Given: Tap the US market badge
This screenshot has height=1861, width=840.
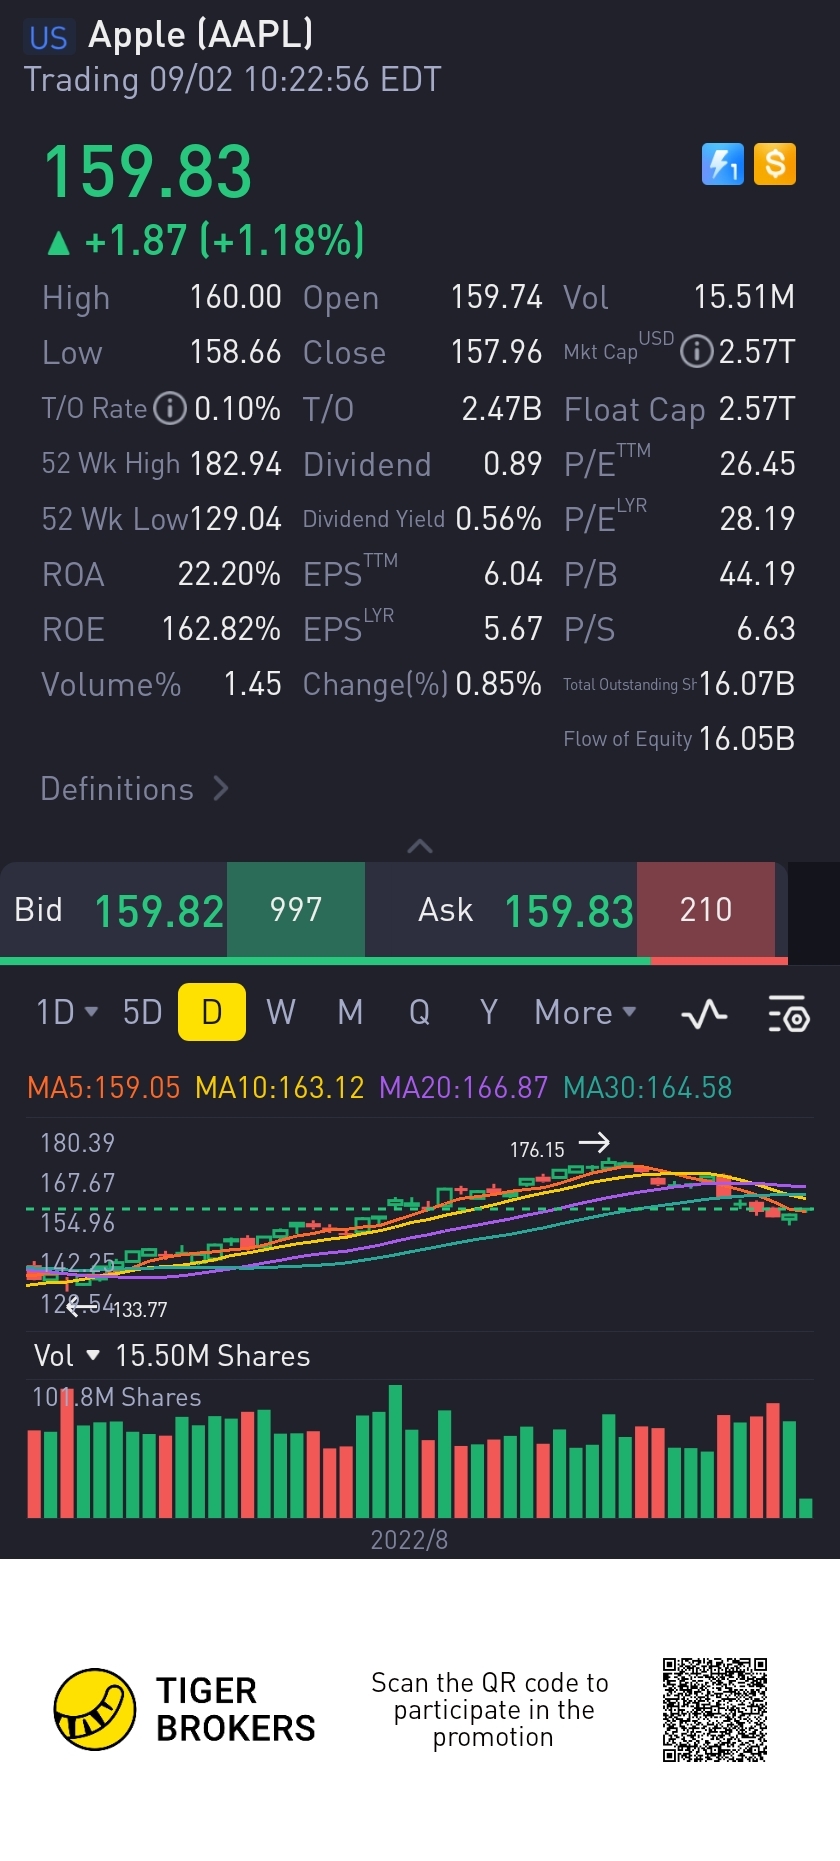Looking at the screenshot, I should coord(48,38).
